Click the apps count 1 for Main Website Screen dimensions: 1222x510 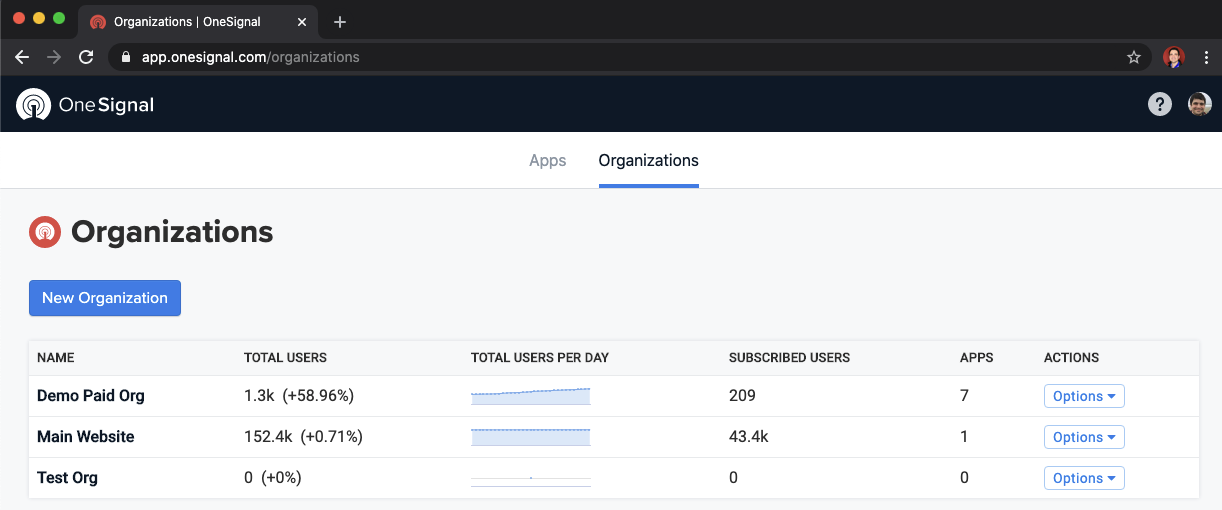965,437
